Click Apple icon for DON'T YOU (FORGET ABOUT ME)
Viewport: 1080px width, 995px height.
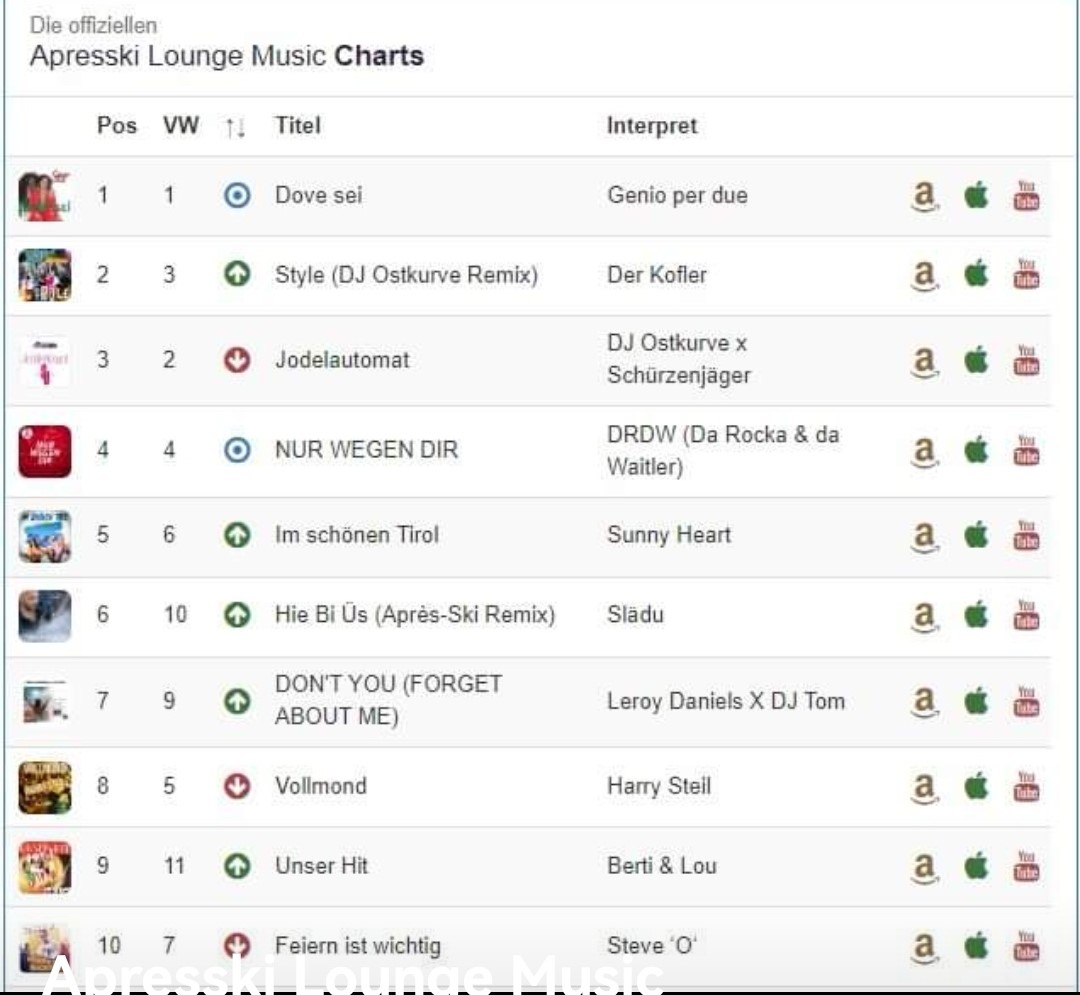tap(976, 701)
